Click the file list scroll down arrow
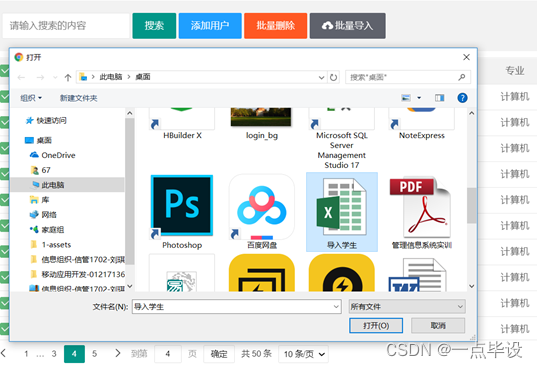The image size is (538, 368). click(471, 286)
